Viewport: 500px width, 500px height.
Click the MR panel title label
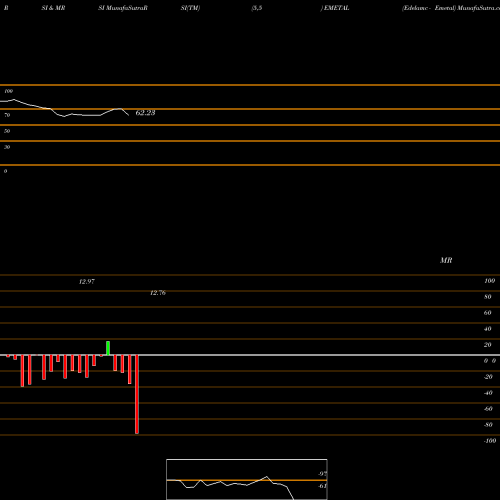[x=446, y=260]
